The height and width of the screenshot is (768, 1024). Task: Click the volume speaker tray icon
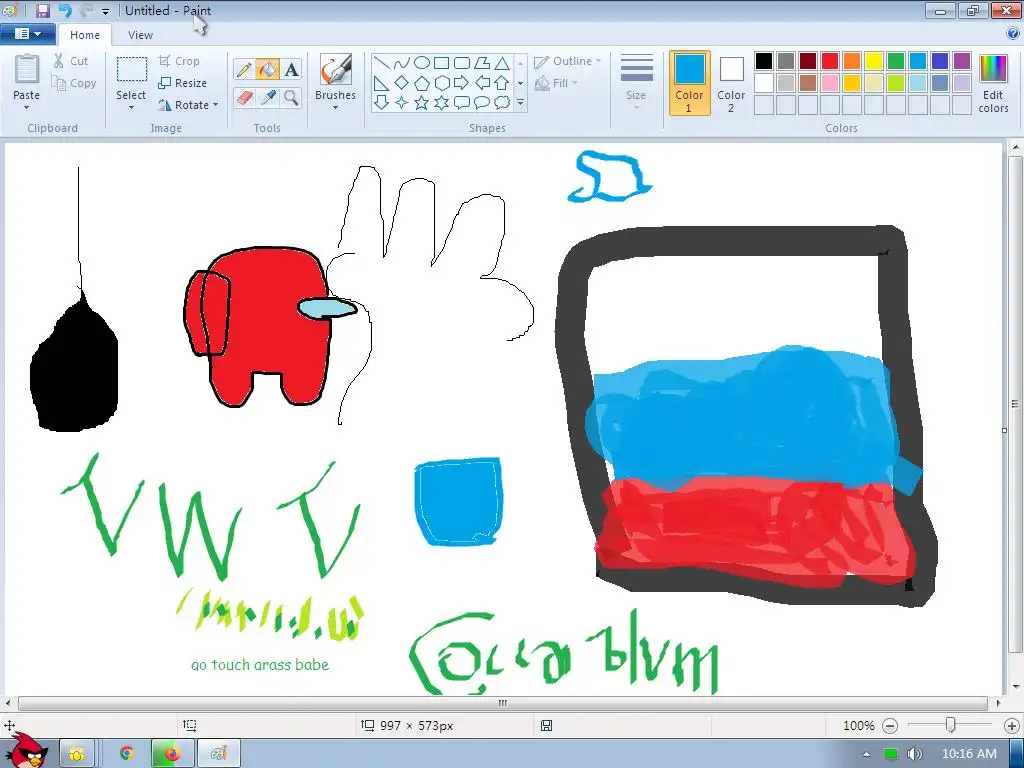tap(914, 754)
